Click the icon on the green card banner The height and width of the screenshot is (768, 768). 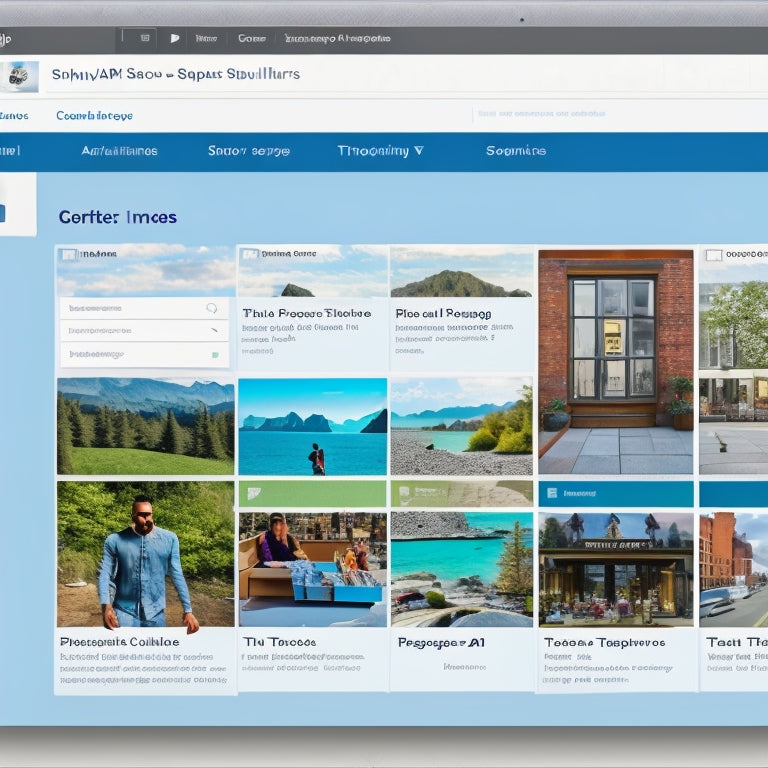253,493
